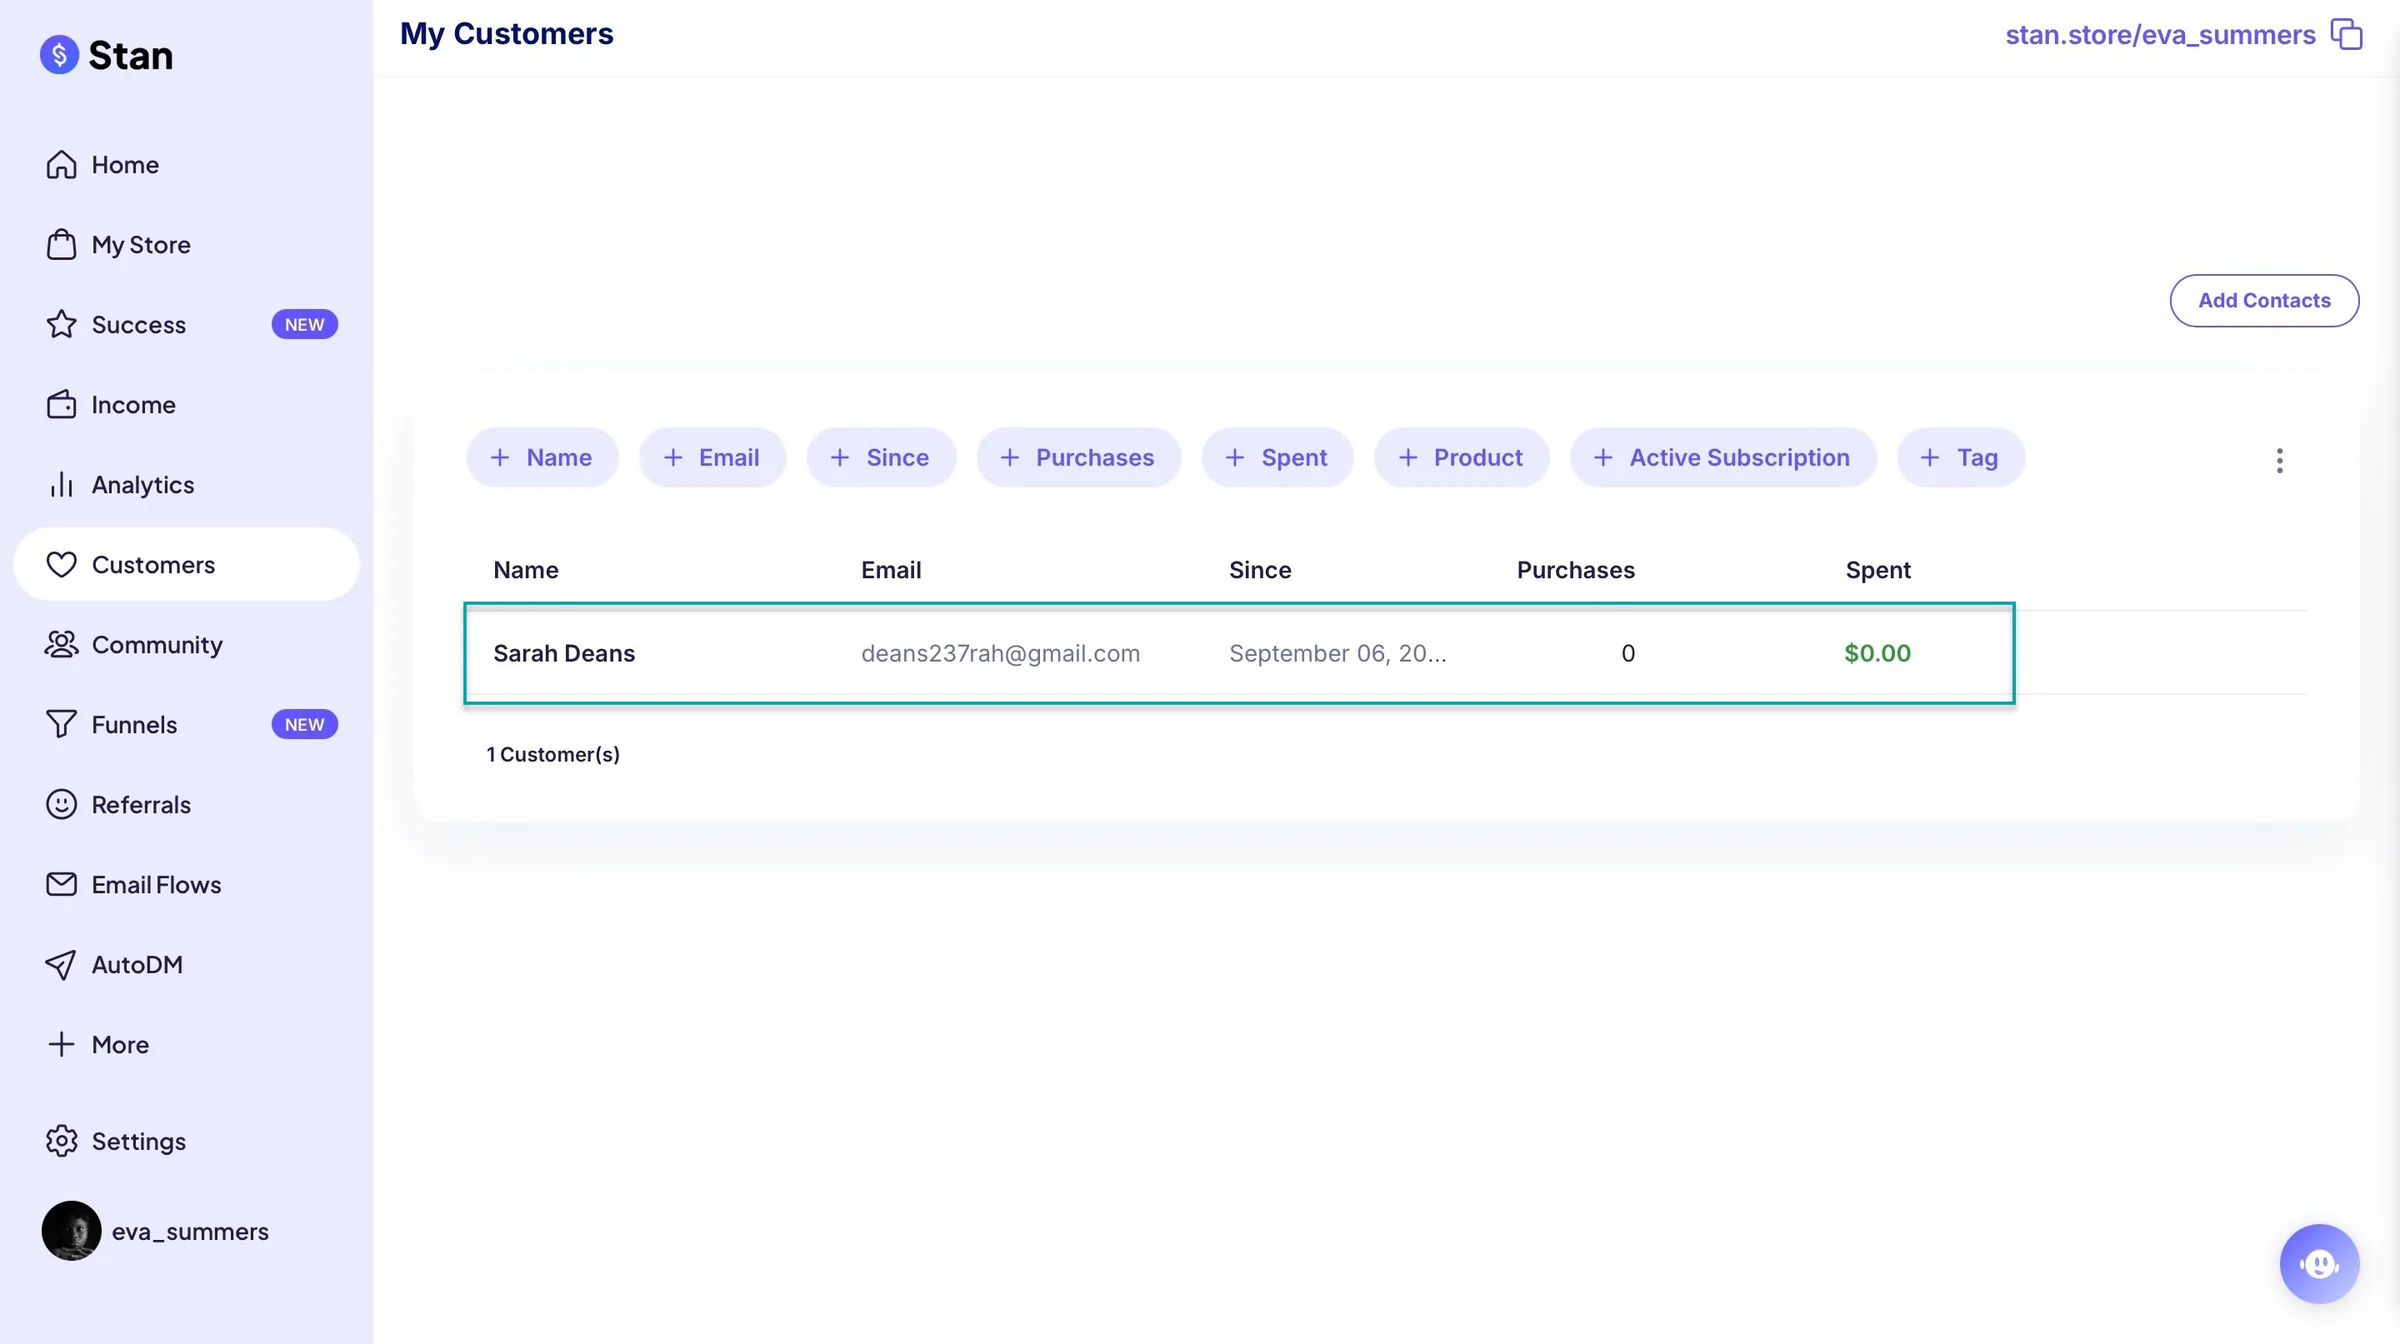Open the stan.store/eva_summers link
This screenshot has width=2400, height=1344.
click(x=2160, y=34)
